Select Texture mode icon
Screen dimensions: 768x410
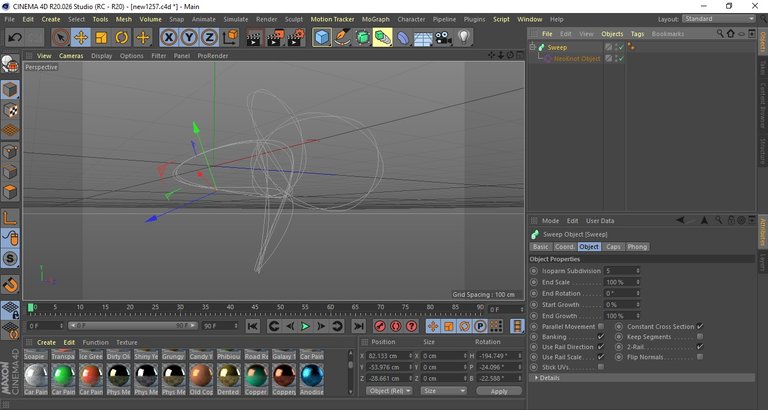[10, 111]
